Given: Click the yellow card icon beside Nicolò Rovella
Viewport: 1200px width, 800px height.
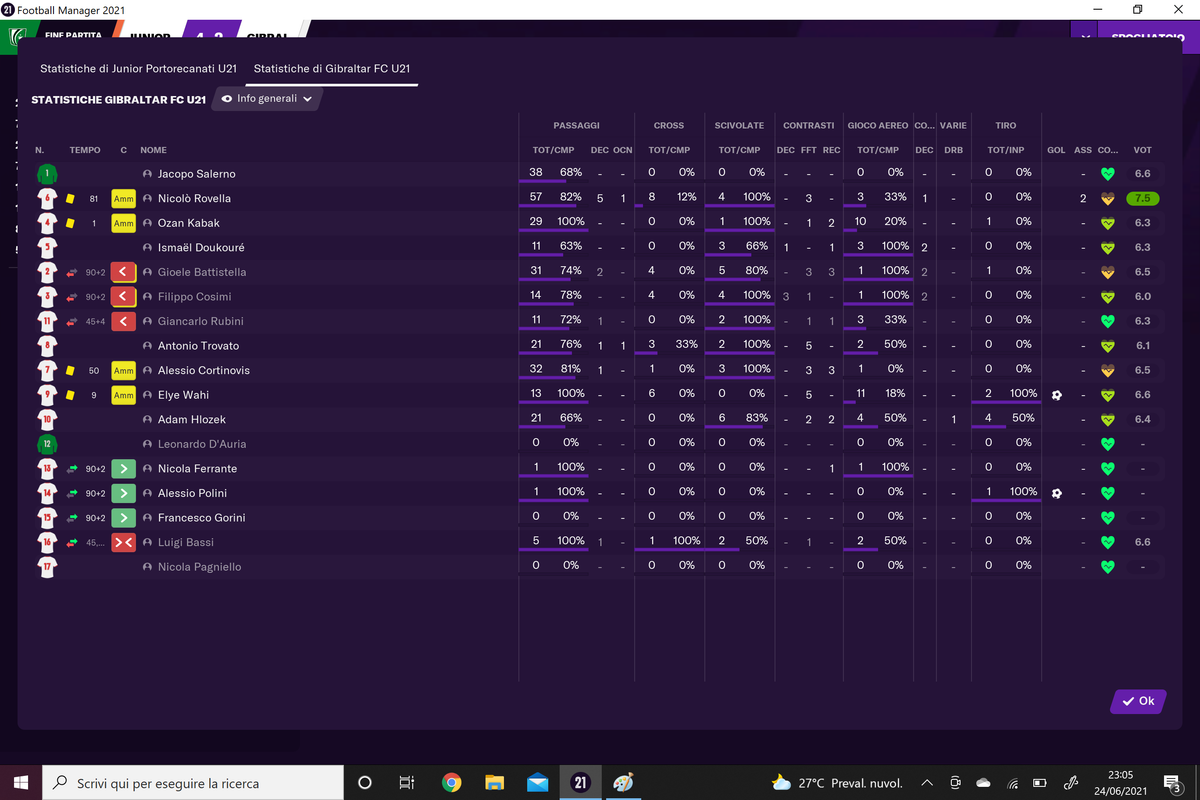Looking at the screenshot, I should click(x=71, y=198).
